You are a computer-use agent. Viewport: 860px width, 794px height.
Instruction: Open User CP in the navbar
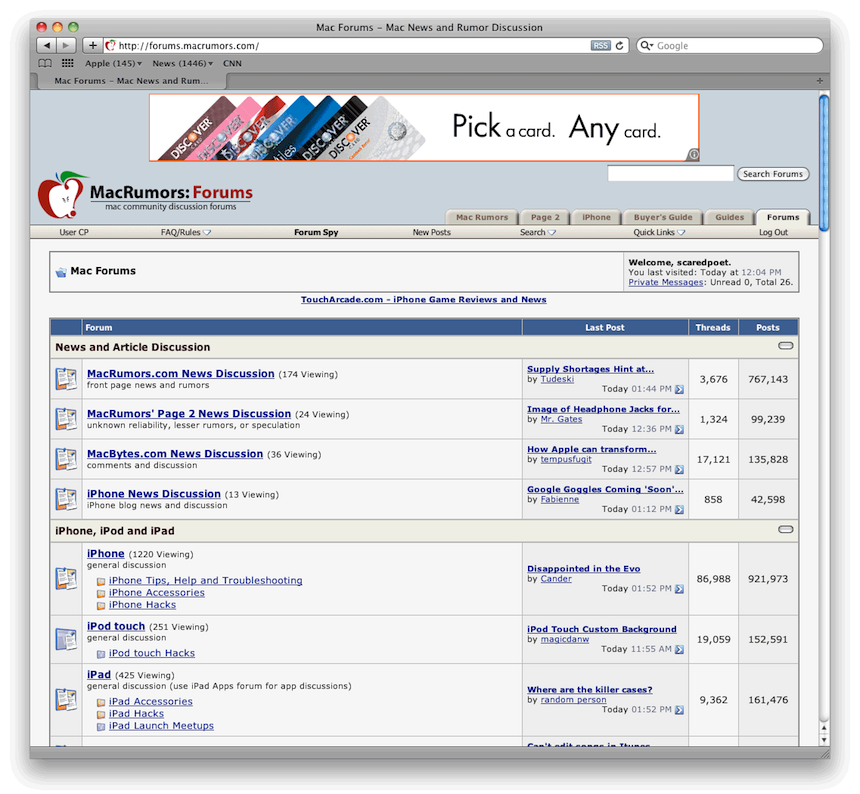click(x=73, y=232)
